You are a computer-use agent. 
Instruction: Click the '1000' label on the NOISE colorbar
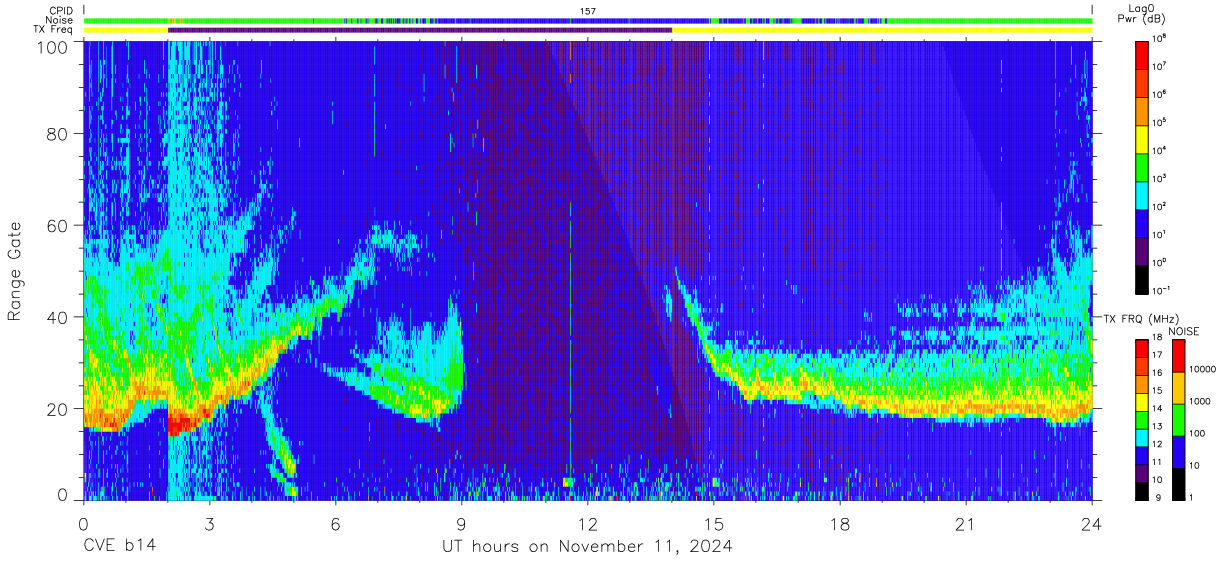coord(1201,401)
